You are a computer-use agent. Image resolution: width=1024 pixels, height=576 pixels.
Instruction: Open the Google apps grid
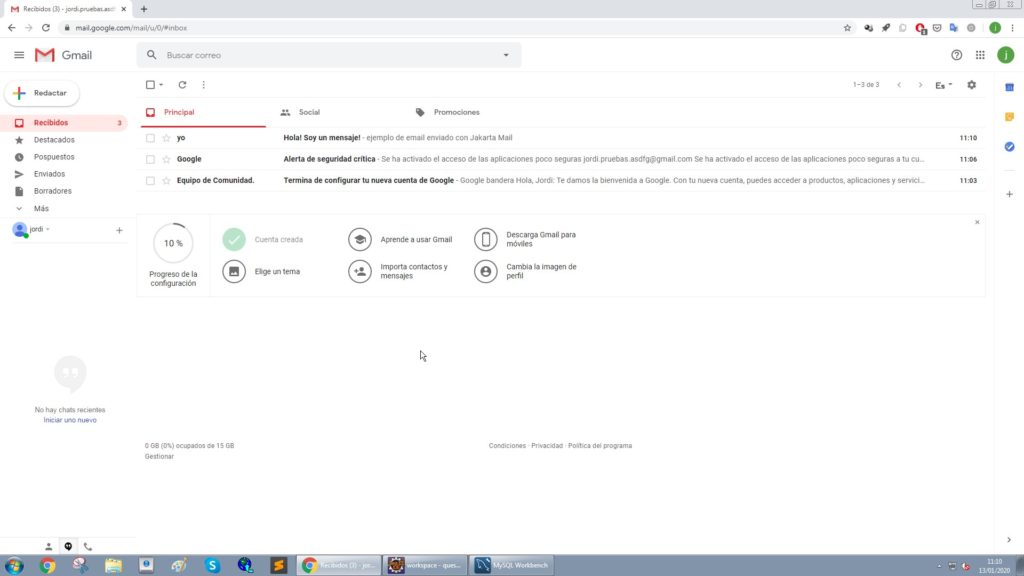[x=978, y=55]
